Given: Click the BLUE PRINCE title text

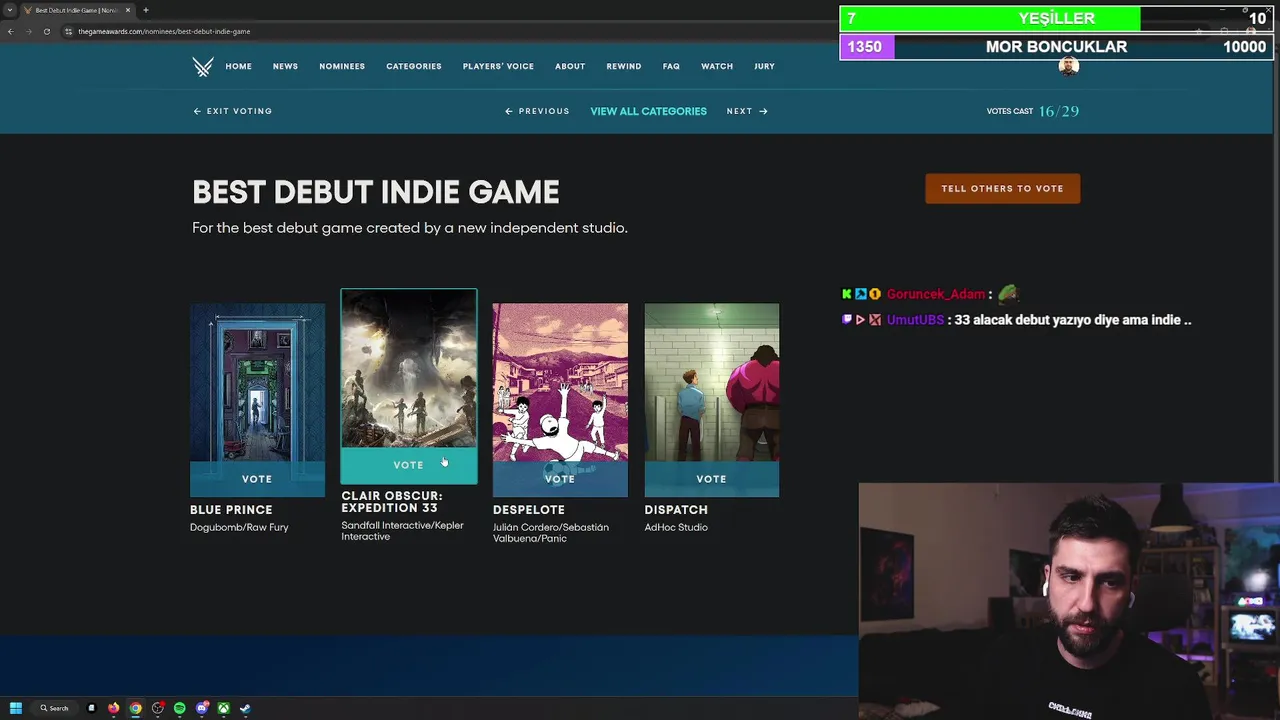Looking at the screenshot, I should (231, 510).
